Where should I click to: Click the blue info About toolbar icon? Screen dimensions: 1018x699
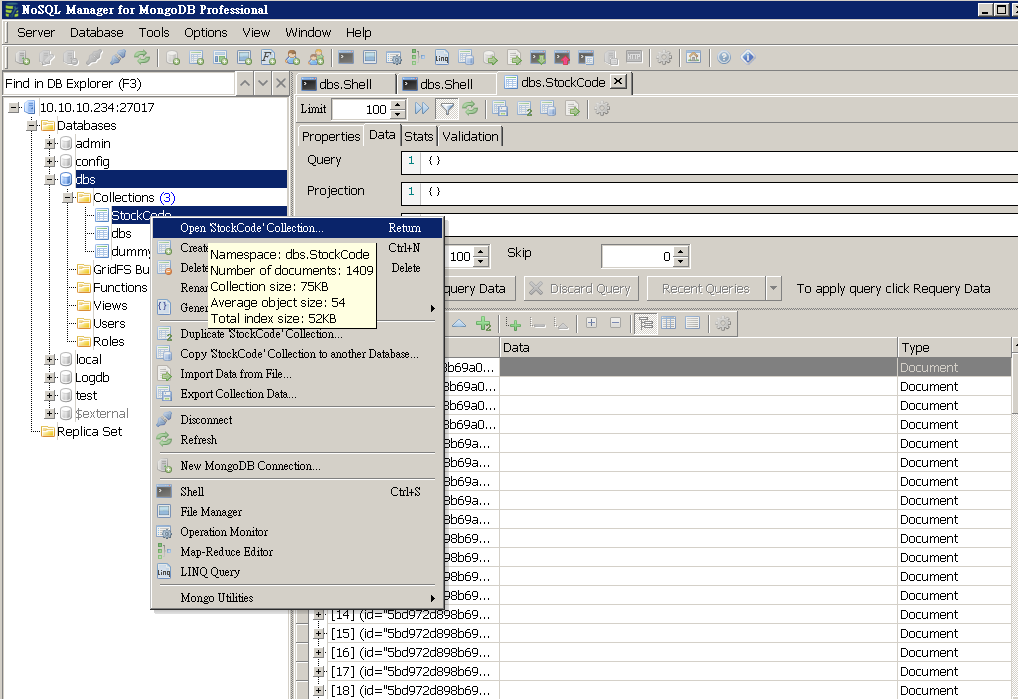tap(748, 58)
